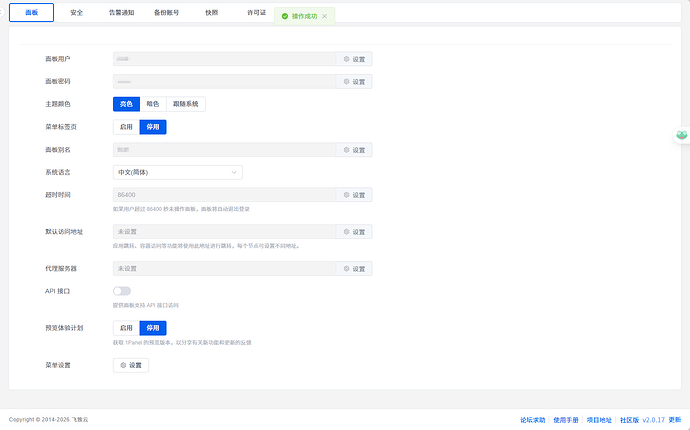690x430 pixels.
Task: Open 菜单设置 with its gear button
Action: point(131,365)
